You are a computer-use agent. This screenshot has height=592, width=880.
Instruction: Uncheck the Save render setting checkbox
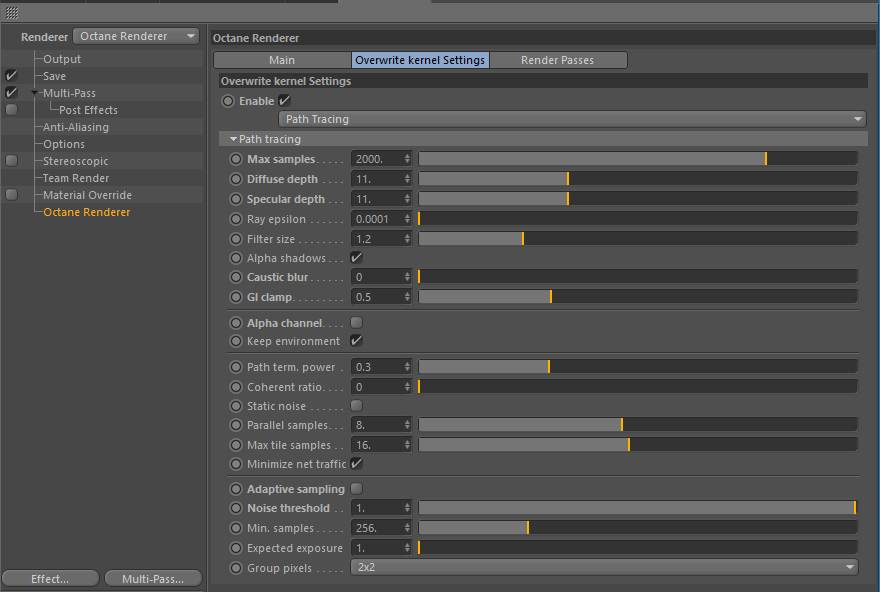coord(11,76)
